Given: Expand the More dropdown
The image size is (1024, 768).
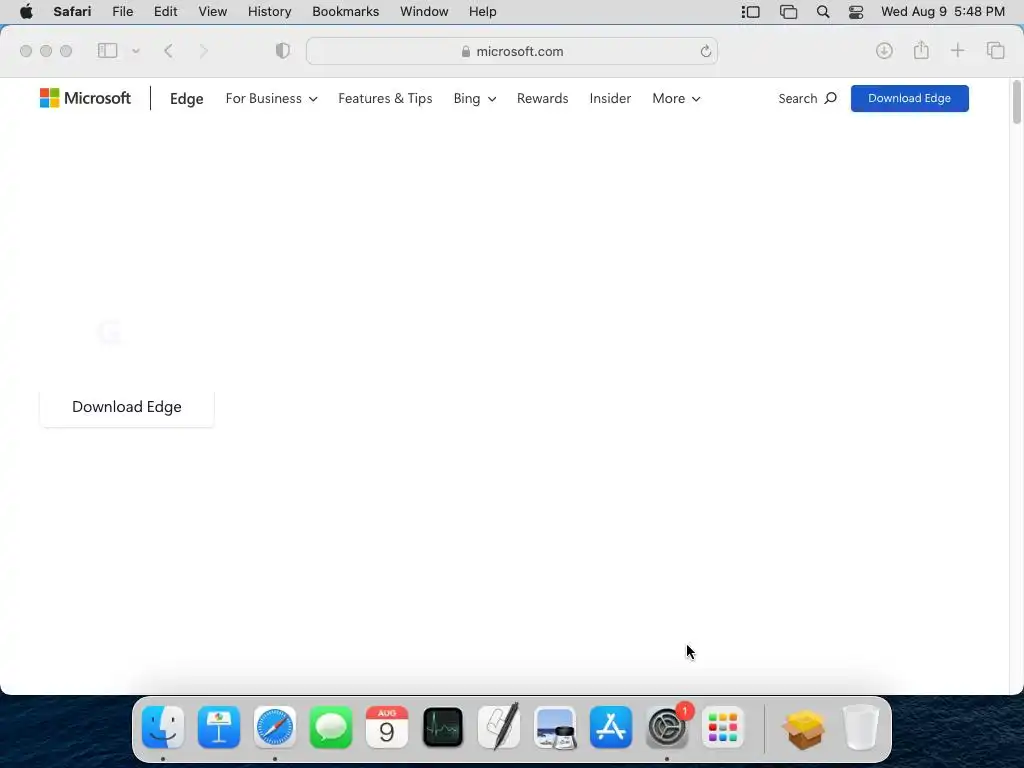Looking at the screenshot, I should pos(676,99).
